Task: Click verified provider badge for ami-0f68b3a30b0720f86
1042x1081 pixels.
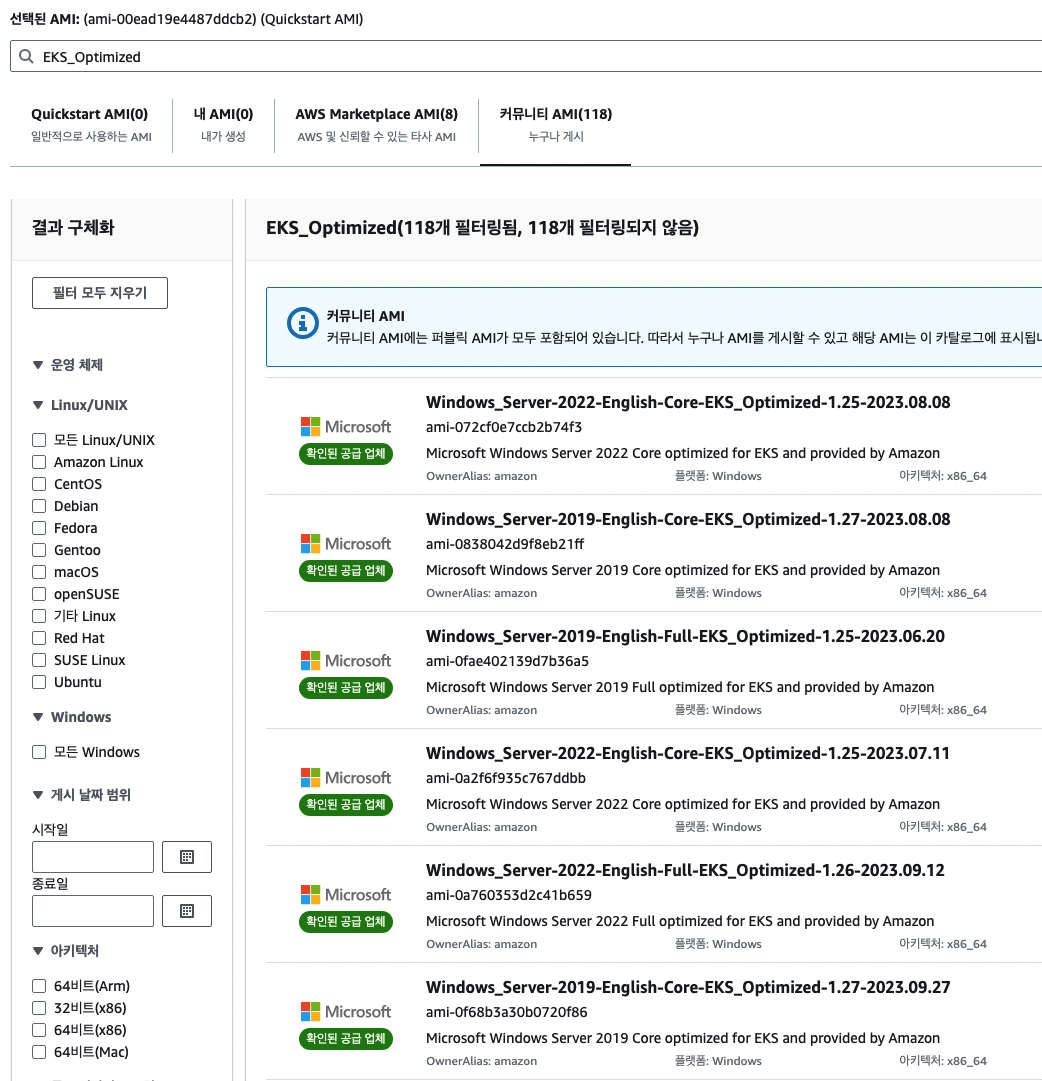Action: (x=345, y=1038)
